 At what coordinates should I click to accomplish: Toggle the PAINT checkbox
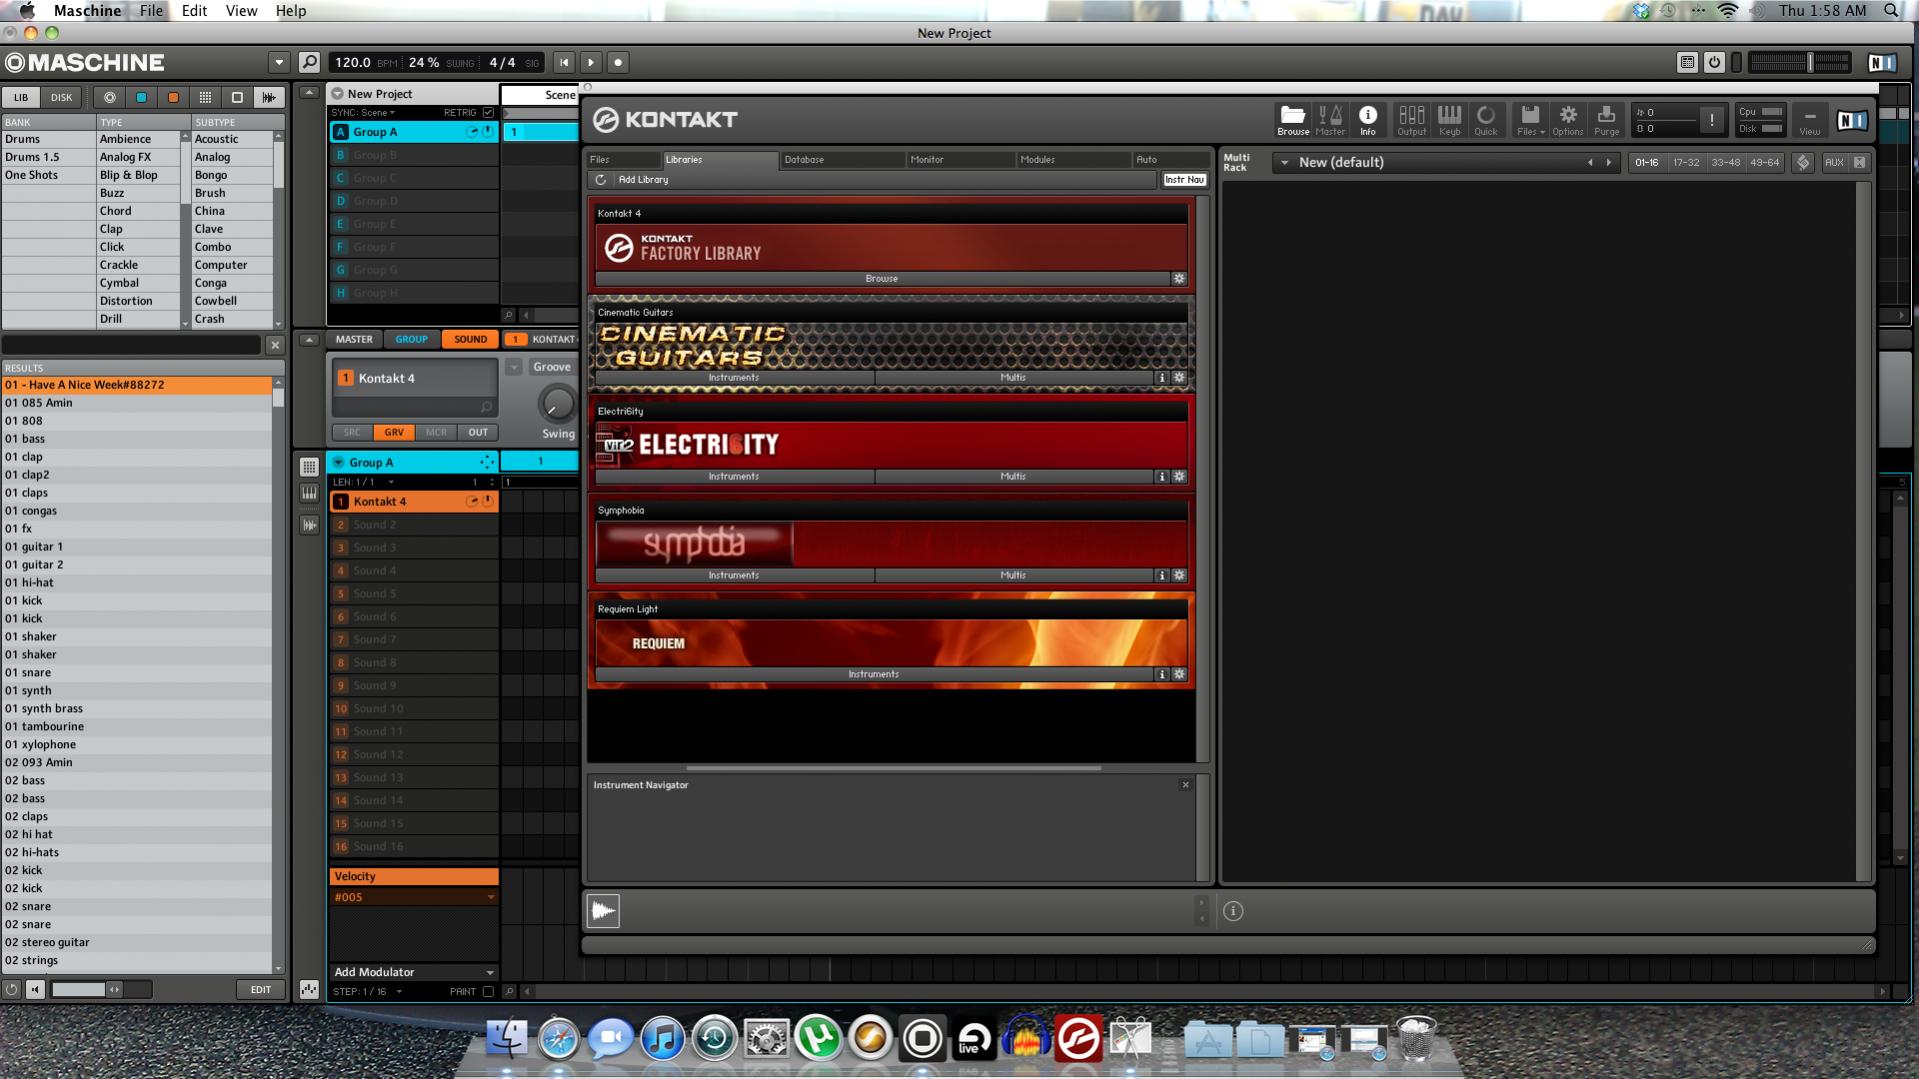click(488, 992)
